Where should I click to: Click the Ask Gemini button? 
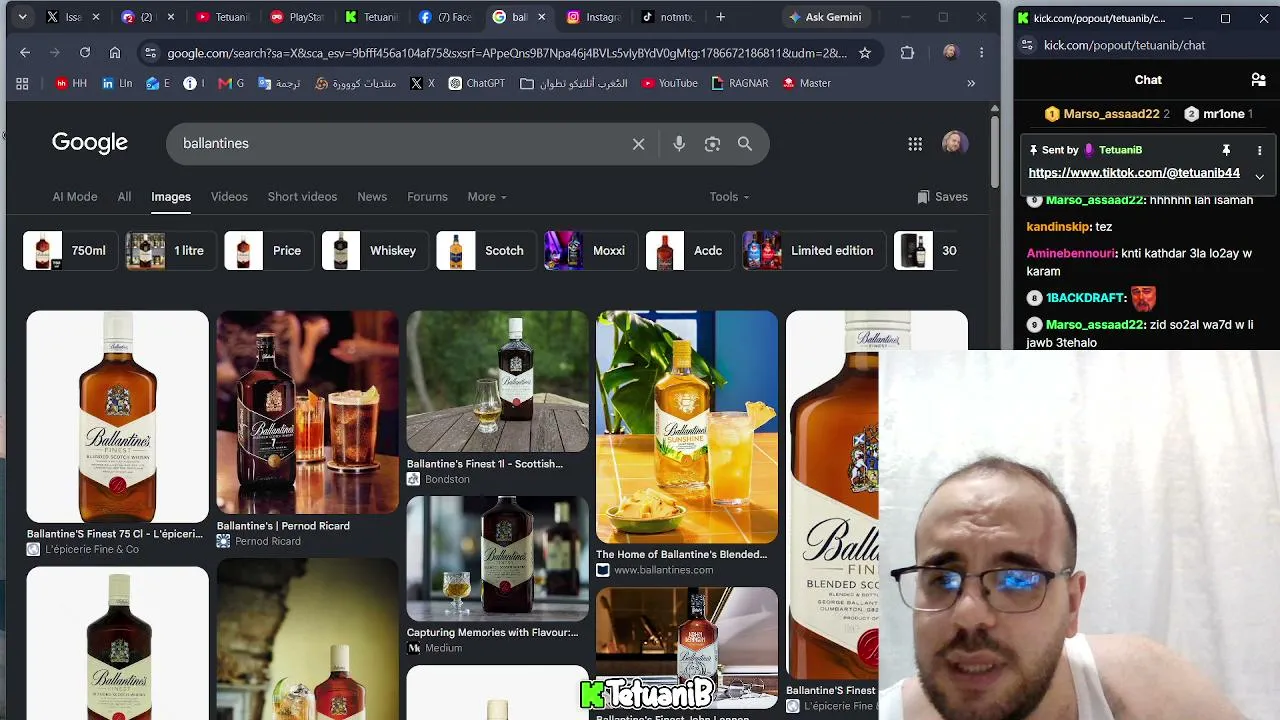click(x=825, y=17)
